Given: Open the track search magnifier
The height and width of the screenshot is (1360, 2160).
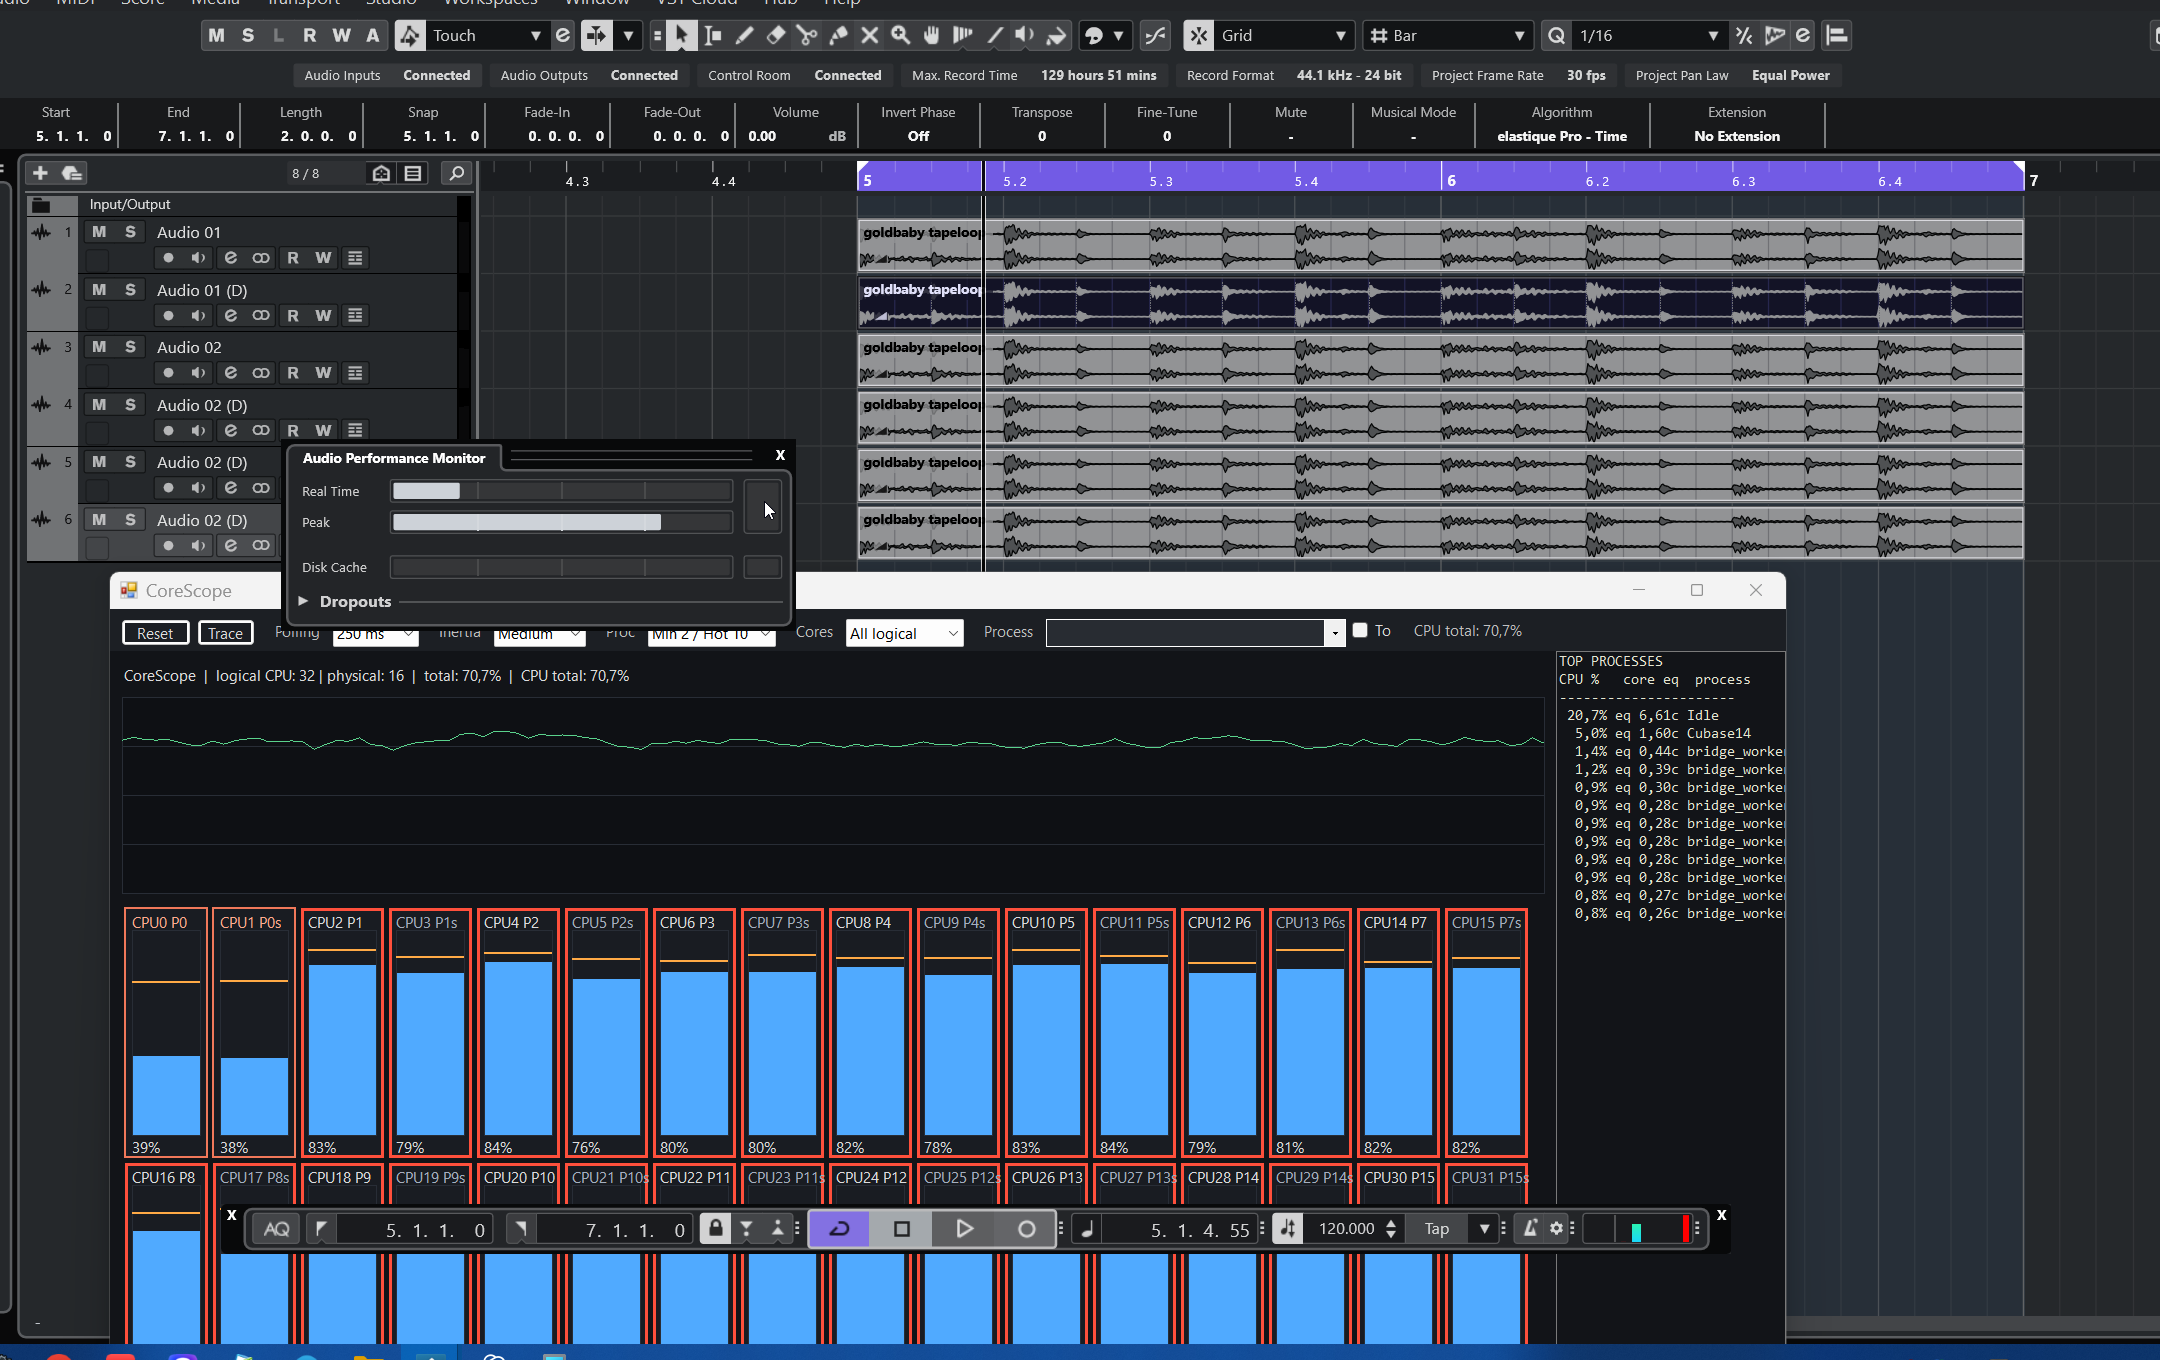Looking at the screenshot, I should point(456,173).
